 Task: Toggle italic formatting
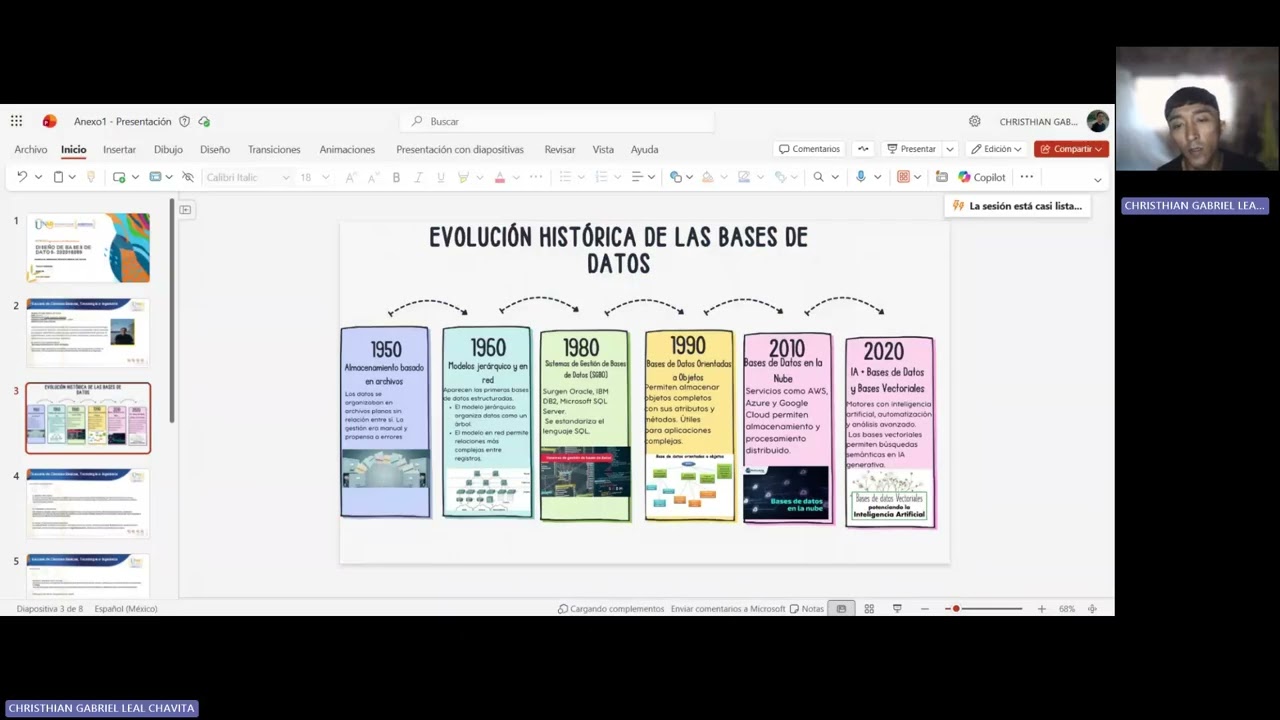(x=418, y=177)
